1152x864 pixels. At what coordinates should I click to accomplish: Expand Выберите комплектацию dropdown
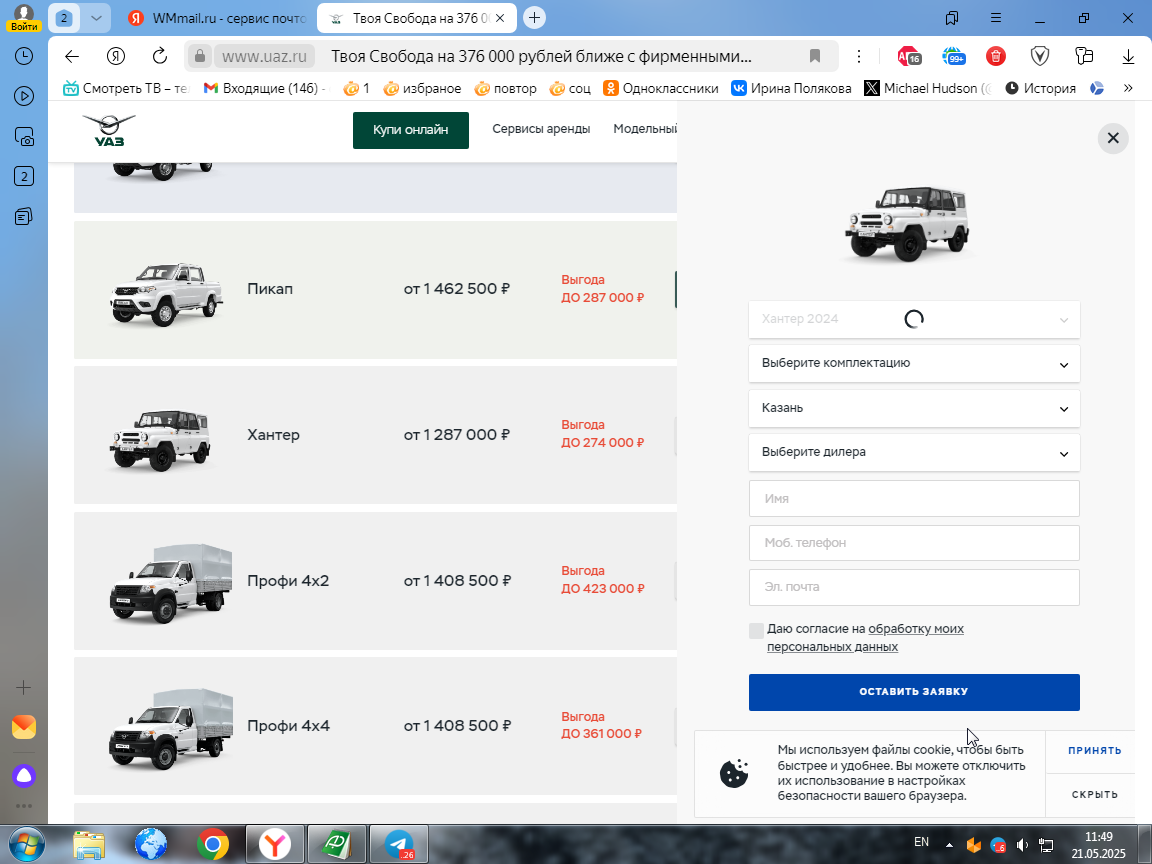click(x=914, y=364)
